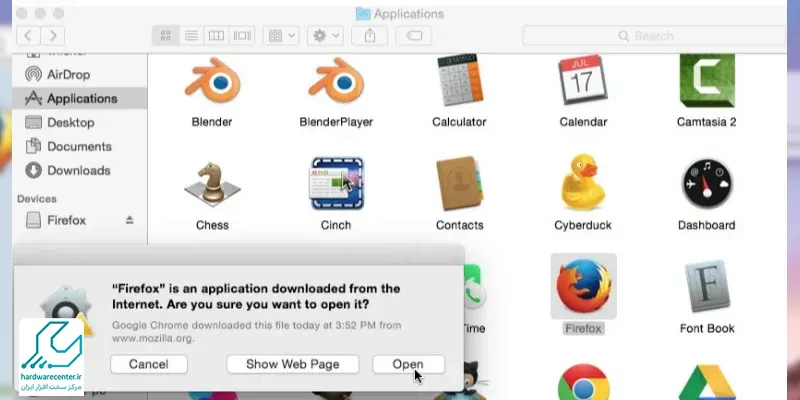Screen dimensions: 800x400
Task: Switch to icon view in toolbar
Action: (x=166, y=35)
